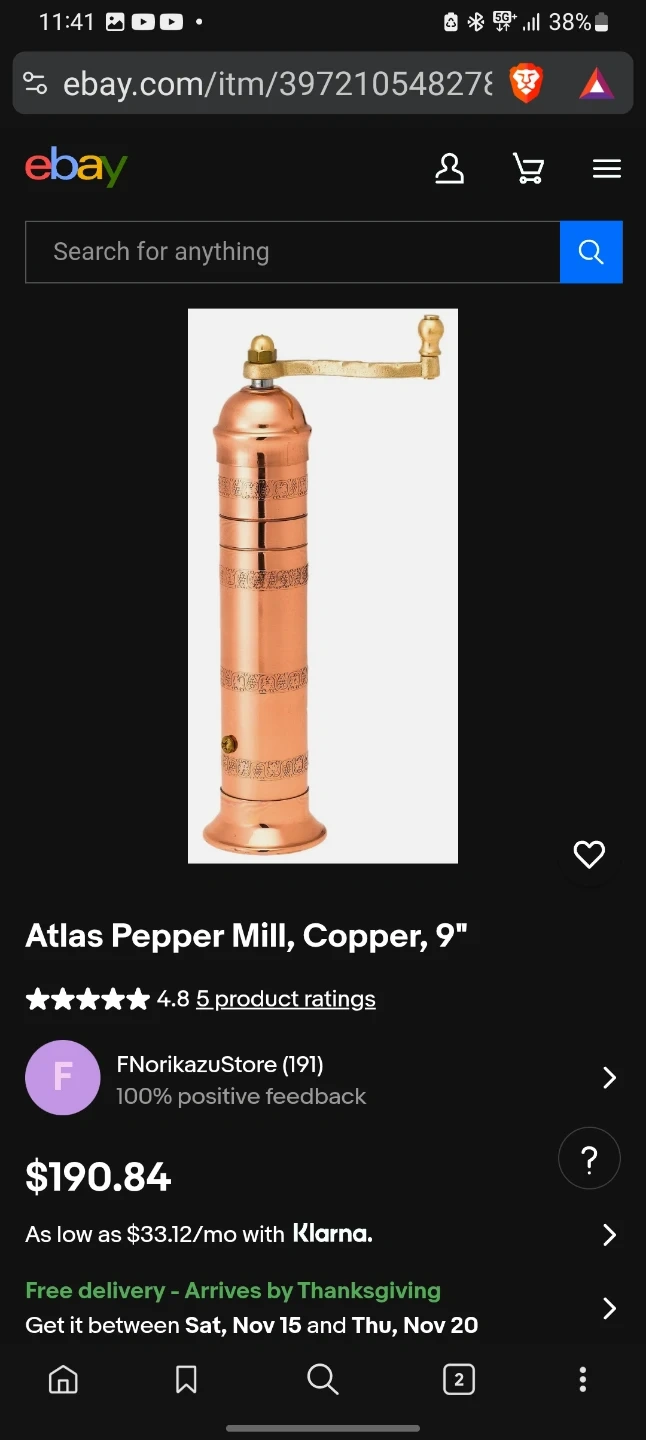Image resolution: width=646 pixels, height=1440 pixels.
Task: Expand FNorikazuStore seller details chevron
Action: (x=609, y=1077)
